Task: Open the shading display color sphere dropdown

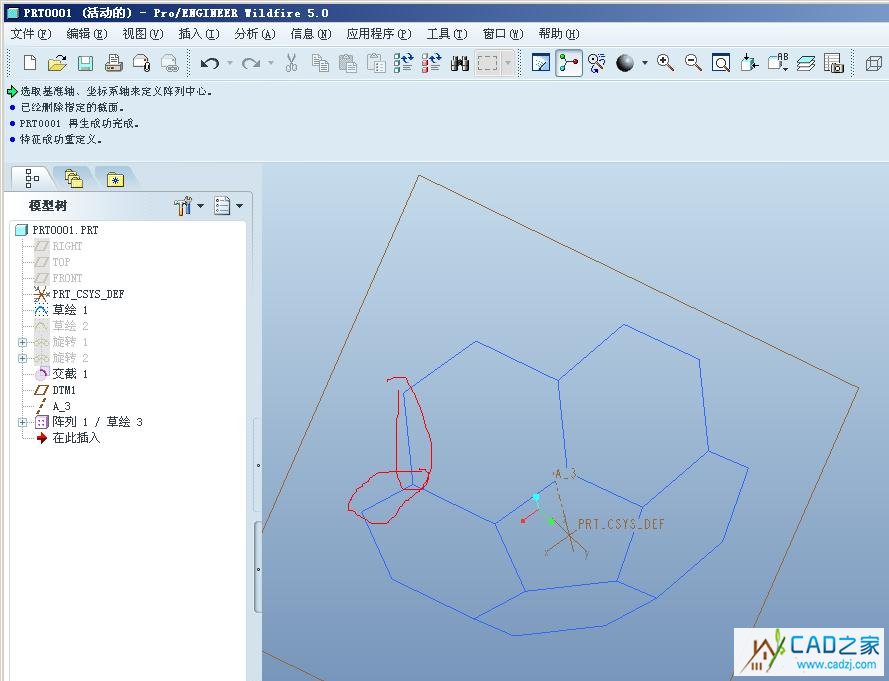Action: click(x=644, y=63)
